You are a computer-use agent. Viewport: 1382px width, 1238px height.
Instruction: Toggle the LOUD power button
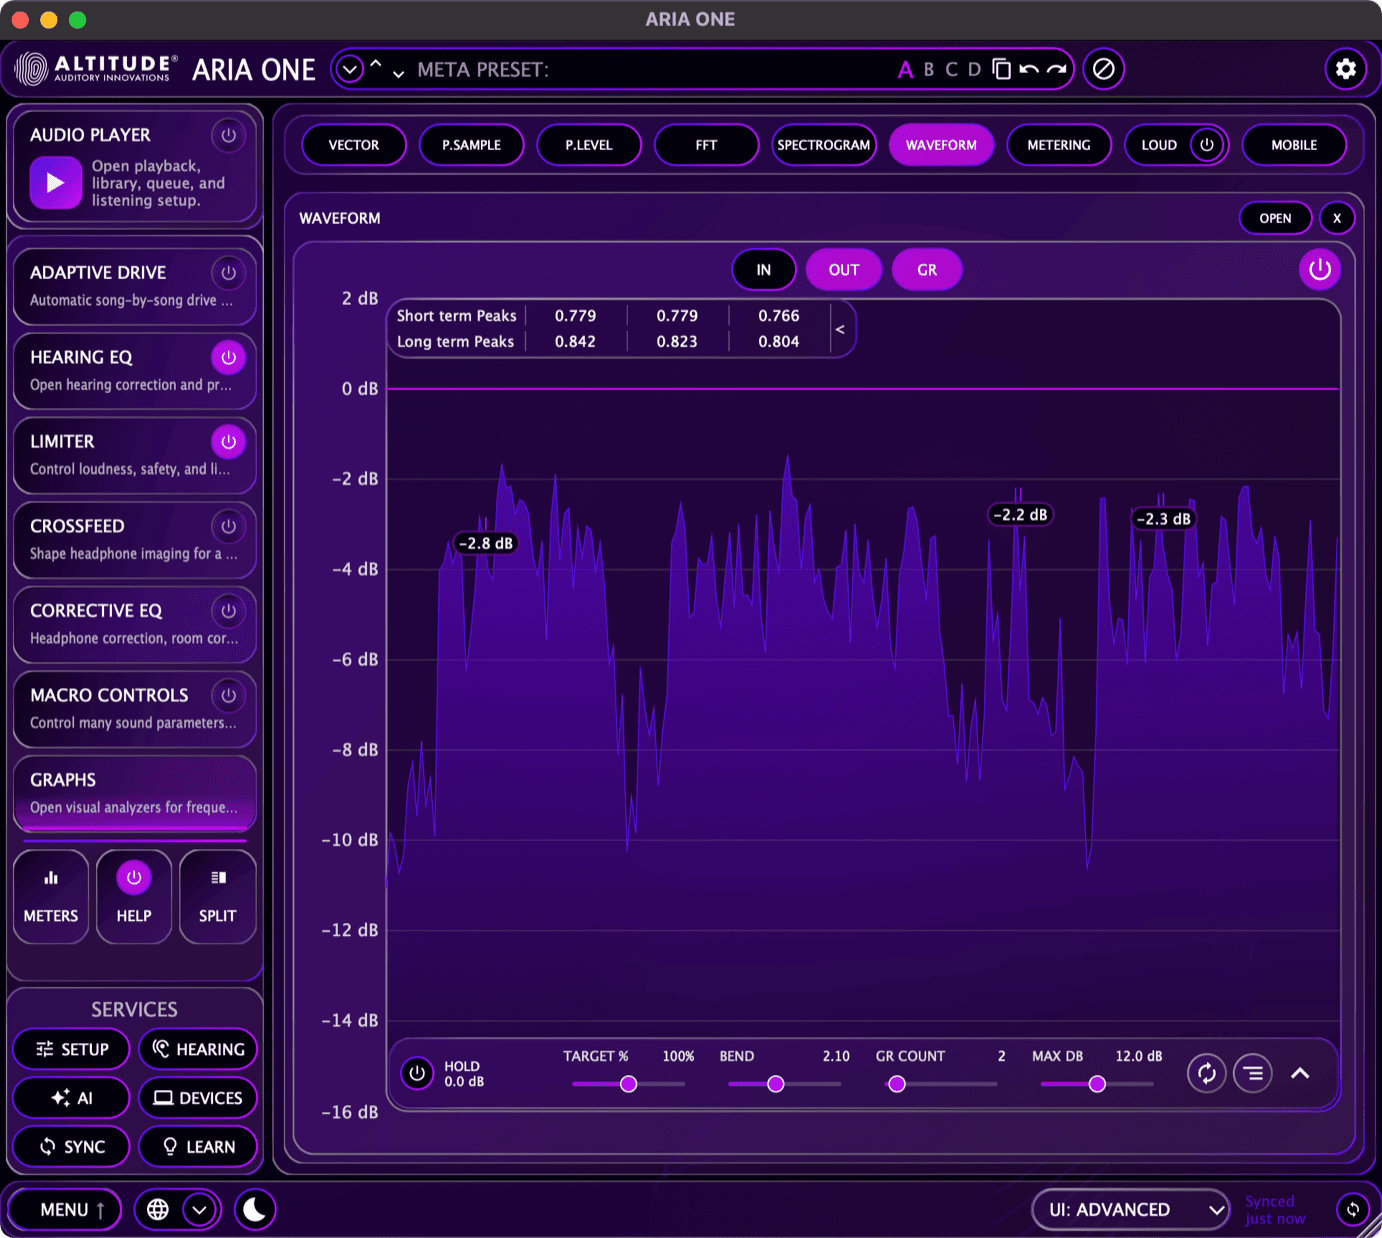point(1207,145)
